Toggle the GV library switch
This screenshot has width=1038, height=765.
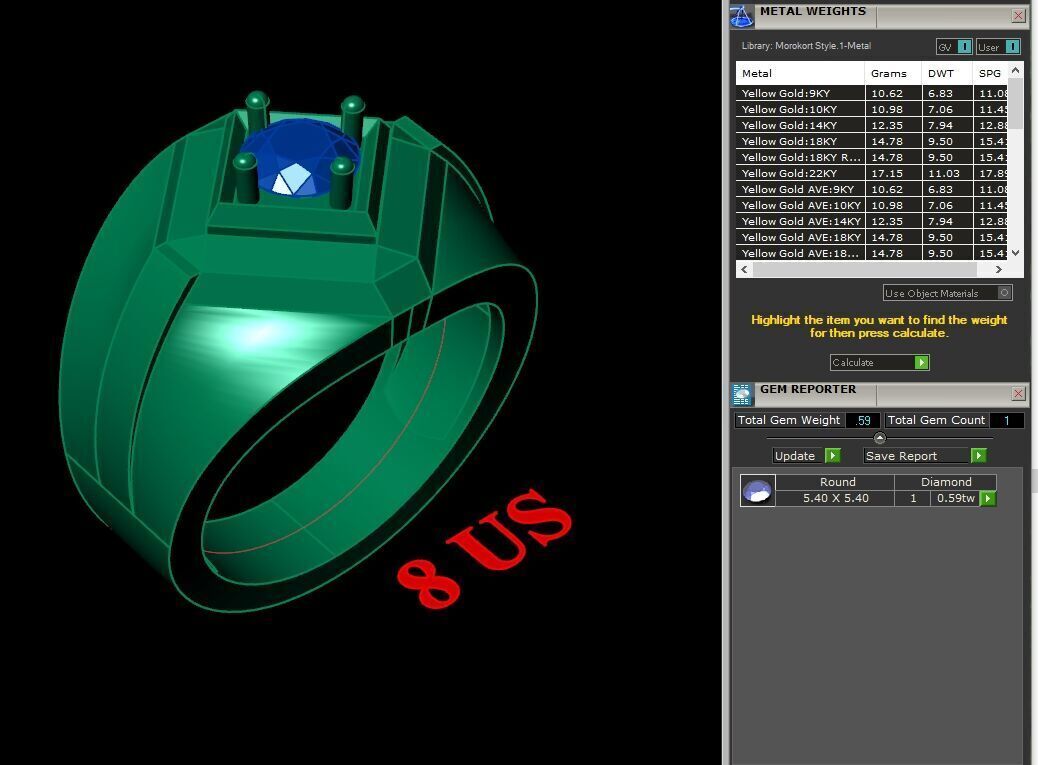click(x=965, y=47)
